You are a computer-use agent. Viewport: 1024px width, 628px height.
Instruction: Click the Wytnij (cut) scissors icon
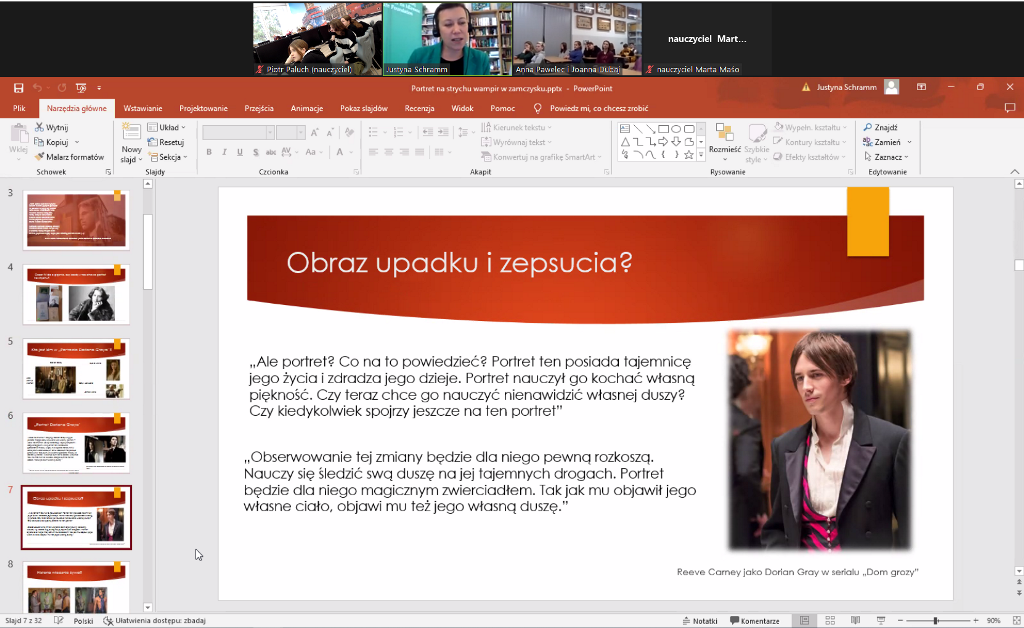[x=39, y=128]
